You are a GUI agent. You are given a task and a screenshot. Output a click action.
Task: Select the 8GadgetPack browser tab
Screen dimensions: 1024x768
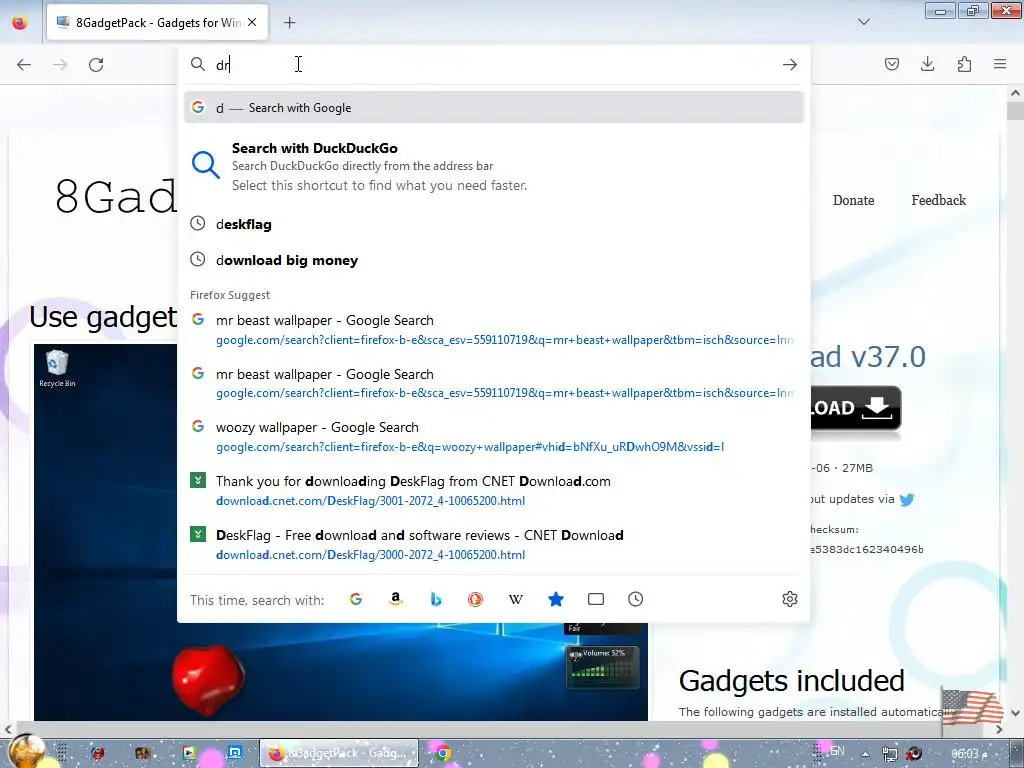point(157,22)
